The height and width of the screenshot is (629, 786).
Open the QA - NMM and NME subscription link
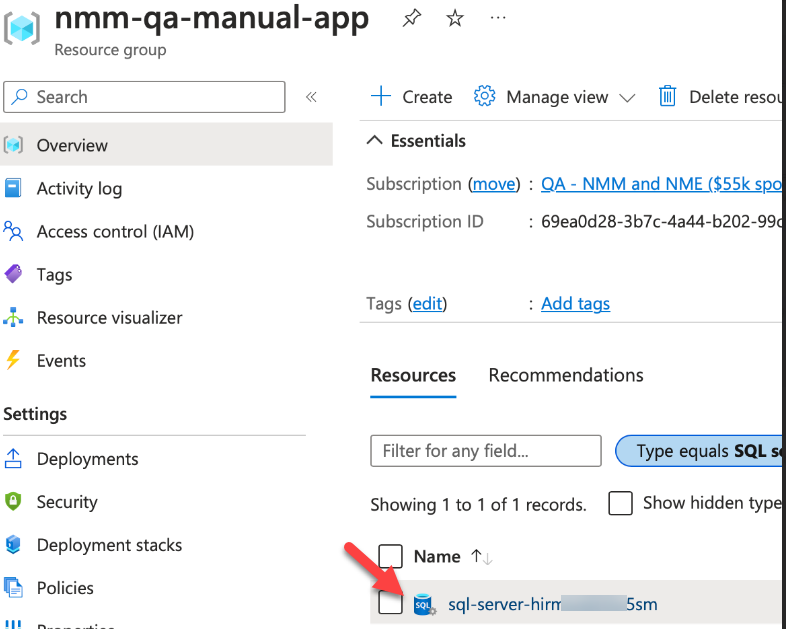click(662, 184)
